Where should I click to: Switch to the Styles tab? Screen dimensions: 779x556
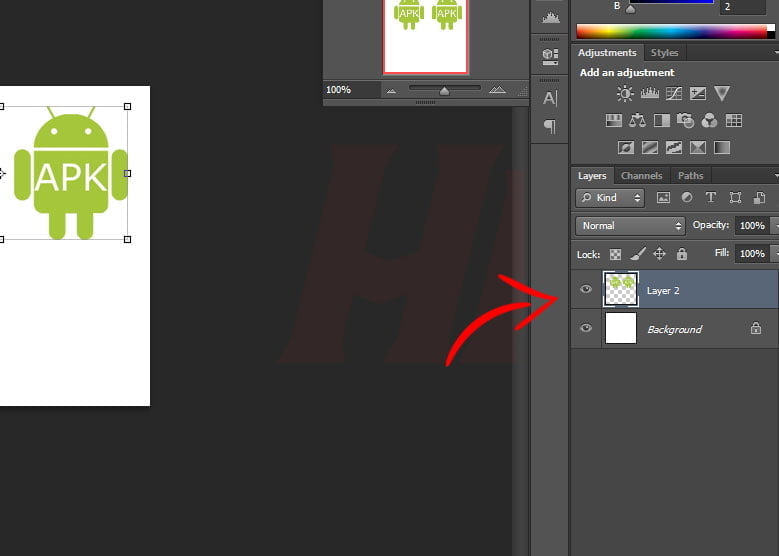pyautogui.click(x=664, y=53)
